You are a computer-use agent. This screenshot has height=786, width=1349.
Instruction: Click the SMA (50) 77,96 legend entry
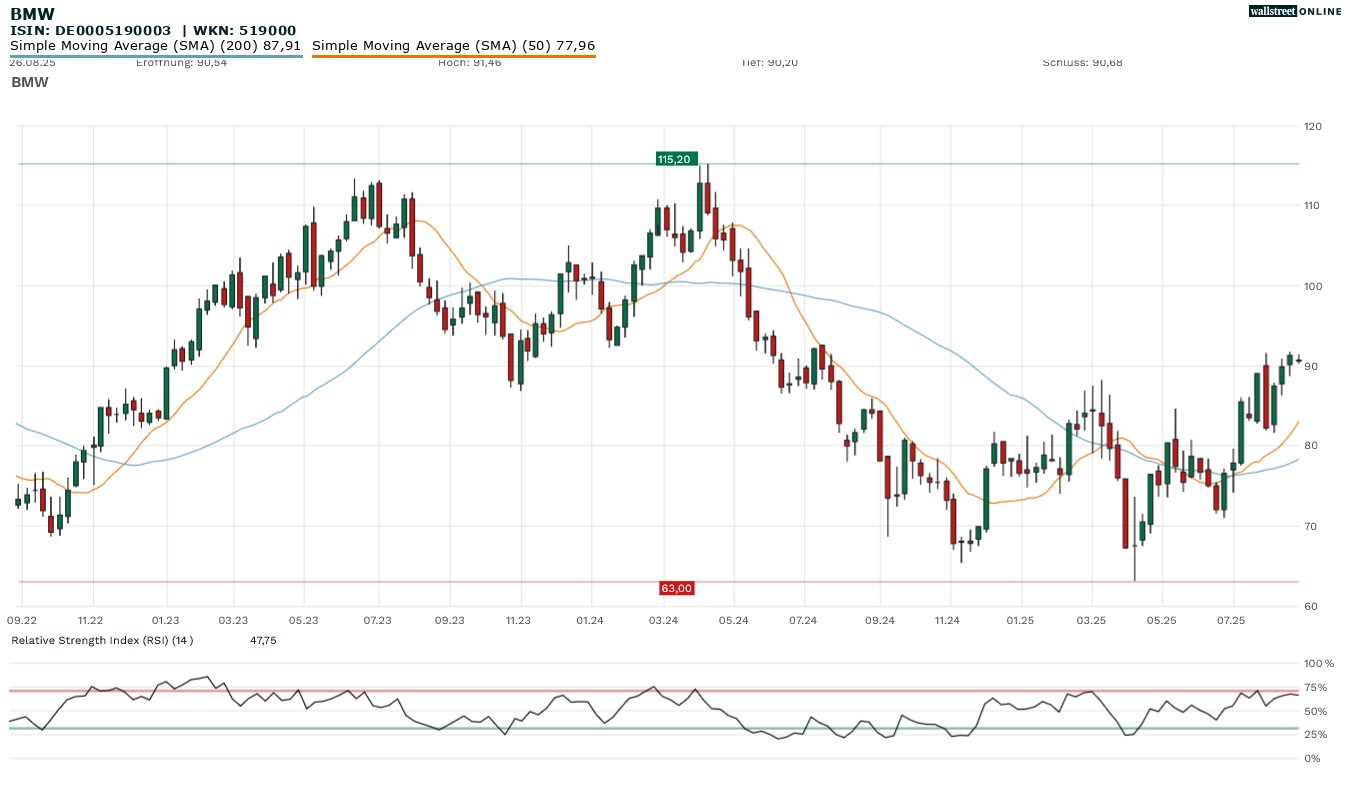point(454,46)
